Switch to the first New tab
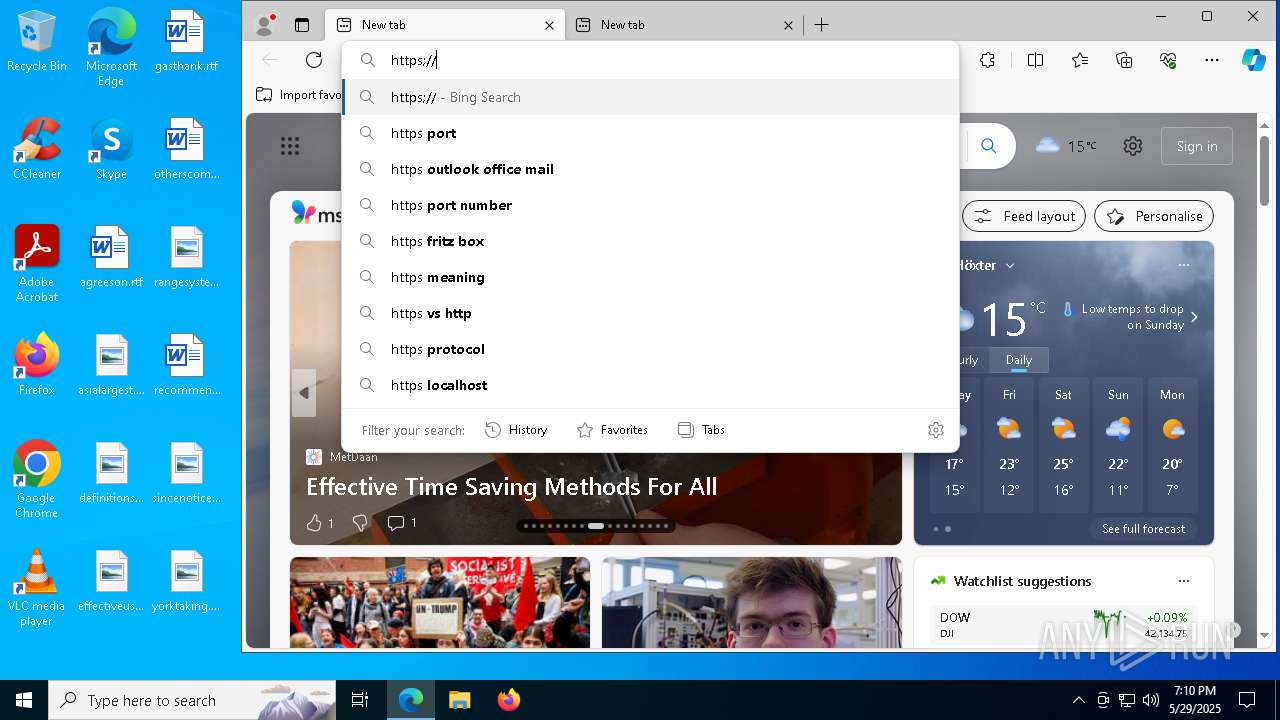 click(x=446, y=25)
